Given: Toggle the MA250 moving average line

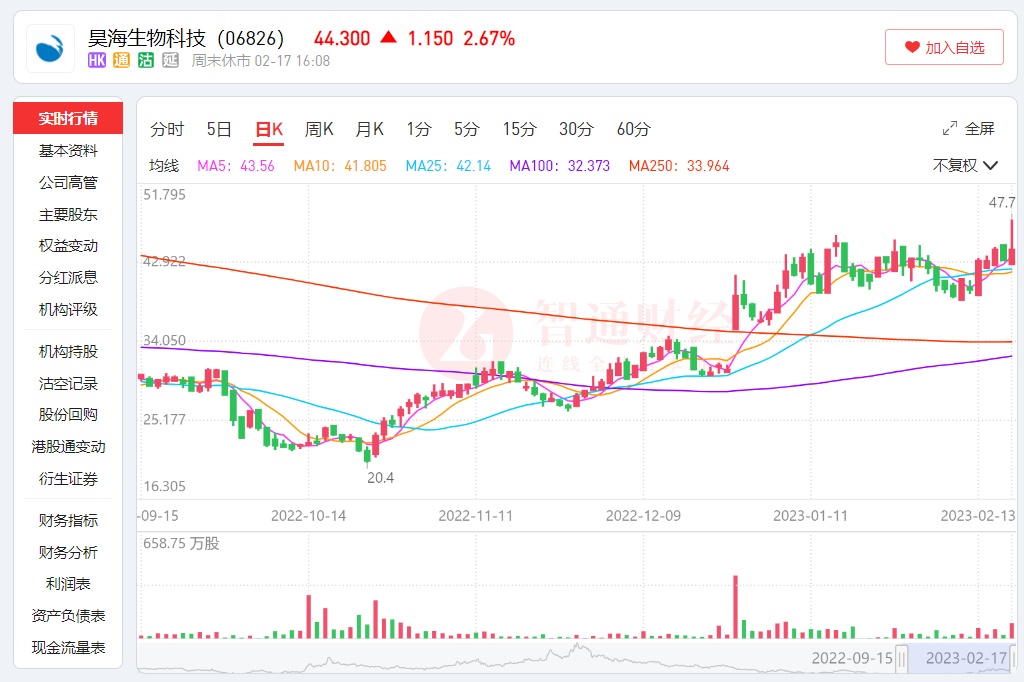Looking at the screenshot, I should click(x=678, y=166).
